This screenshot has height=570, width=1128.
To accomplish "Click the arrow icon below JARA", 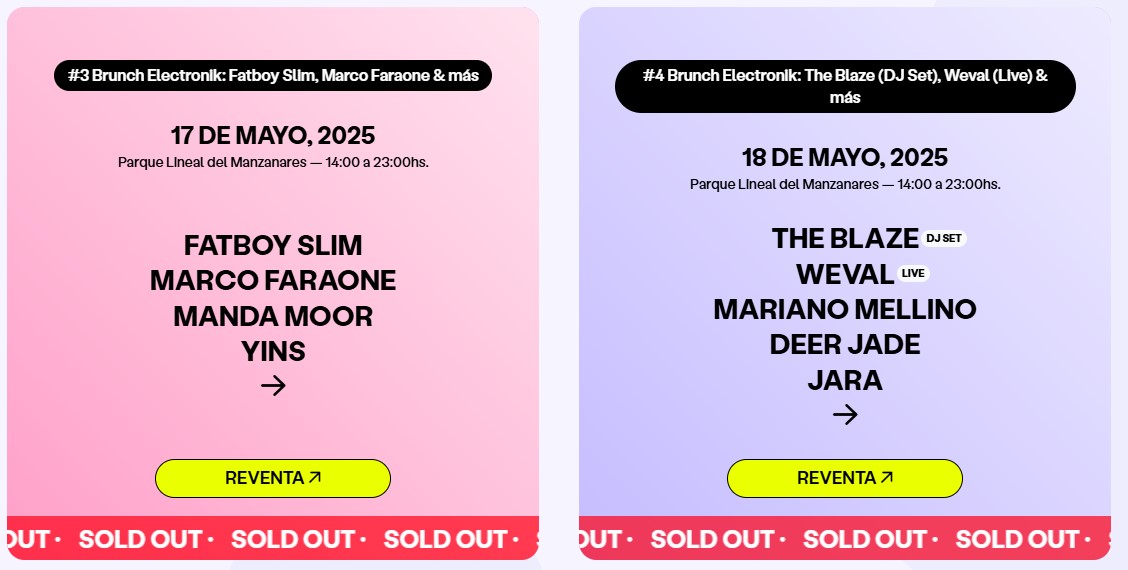I will pos(845,415).
